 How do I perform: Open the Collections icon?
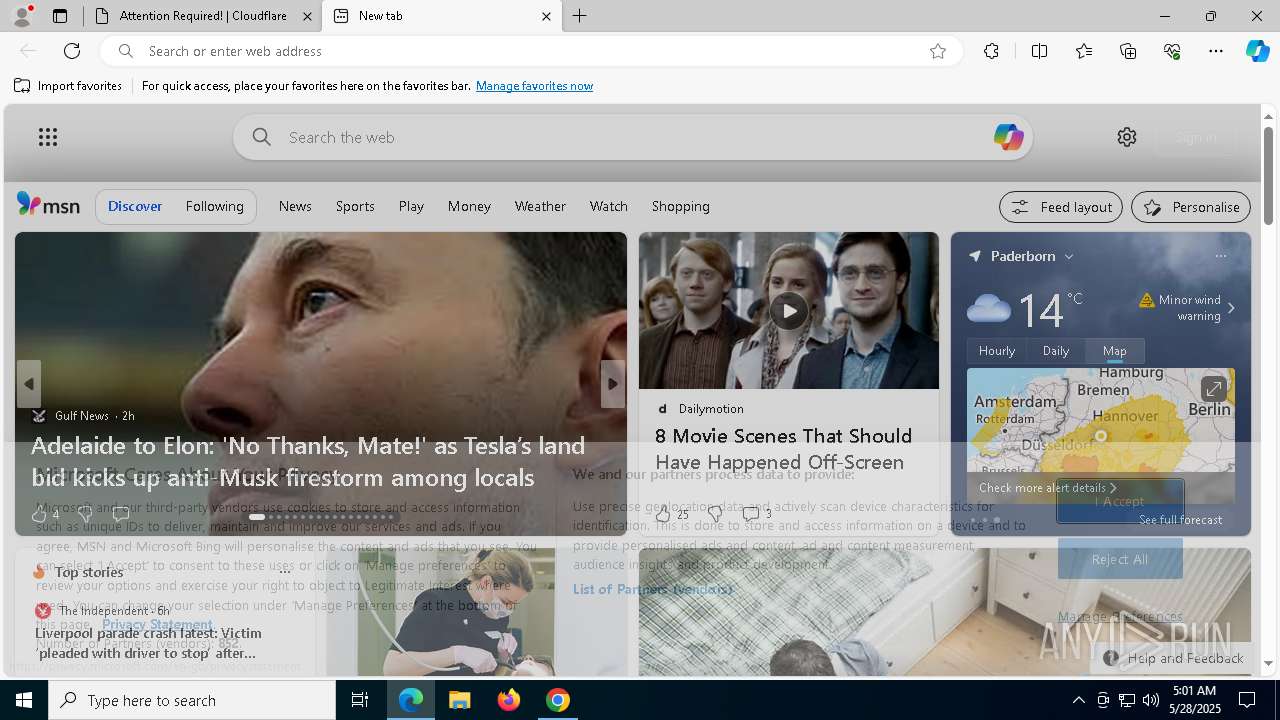click(x=1128, y=51)
